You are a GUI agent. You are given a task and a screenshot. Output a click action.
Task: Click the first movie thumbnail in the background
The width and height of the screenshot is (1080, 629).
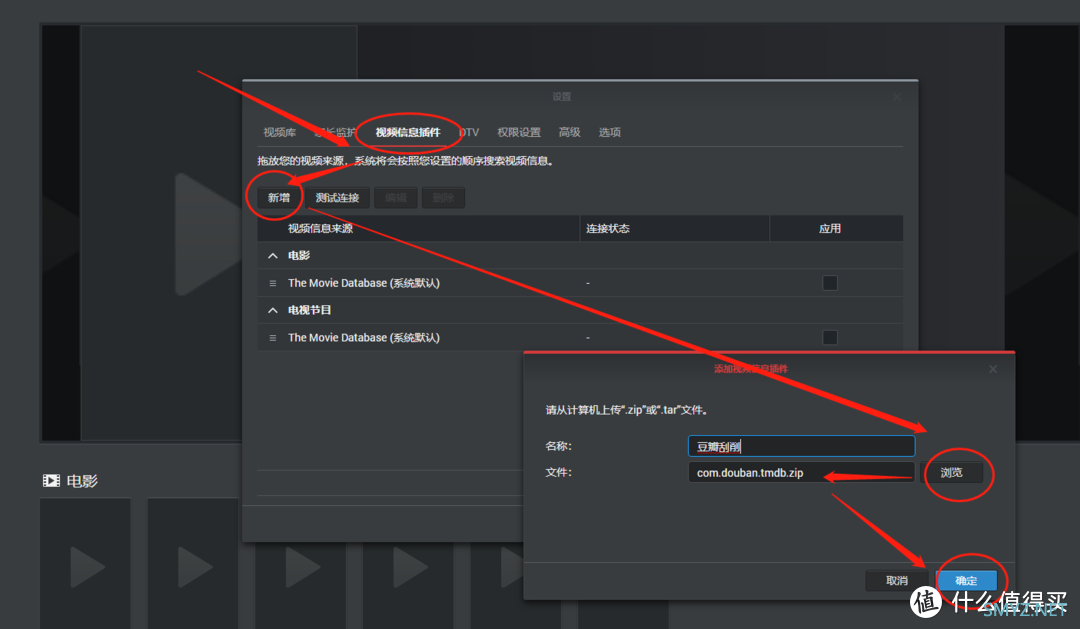[x=85, y=563]
